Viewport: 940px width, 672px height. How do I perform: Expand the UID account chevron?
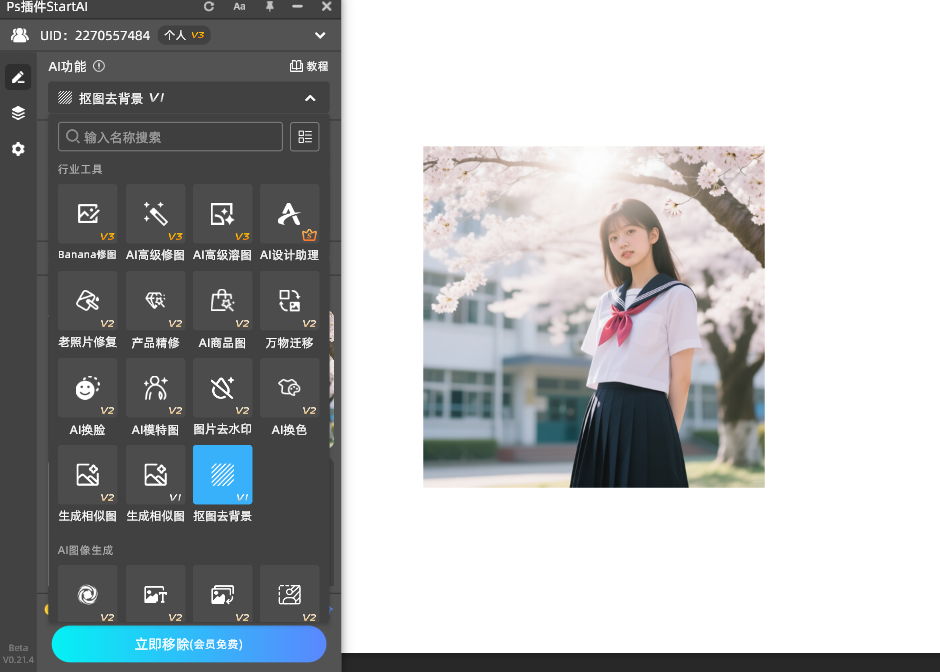point(320,36)
